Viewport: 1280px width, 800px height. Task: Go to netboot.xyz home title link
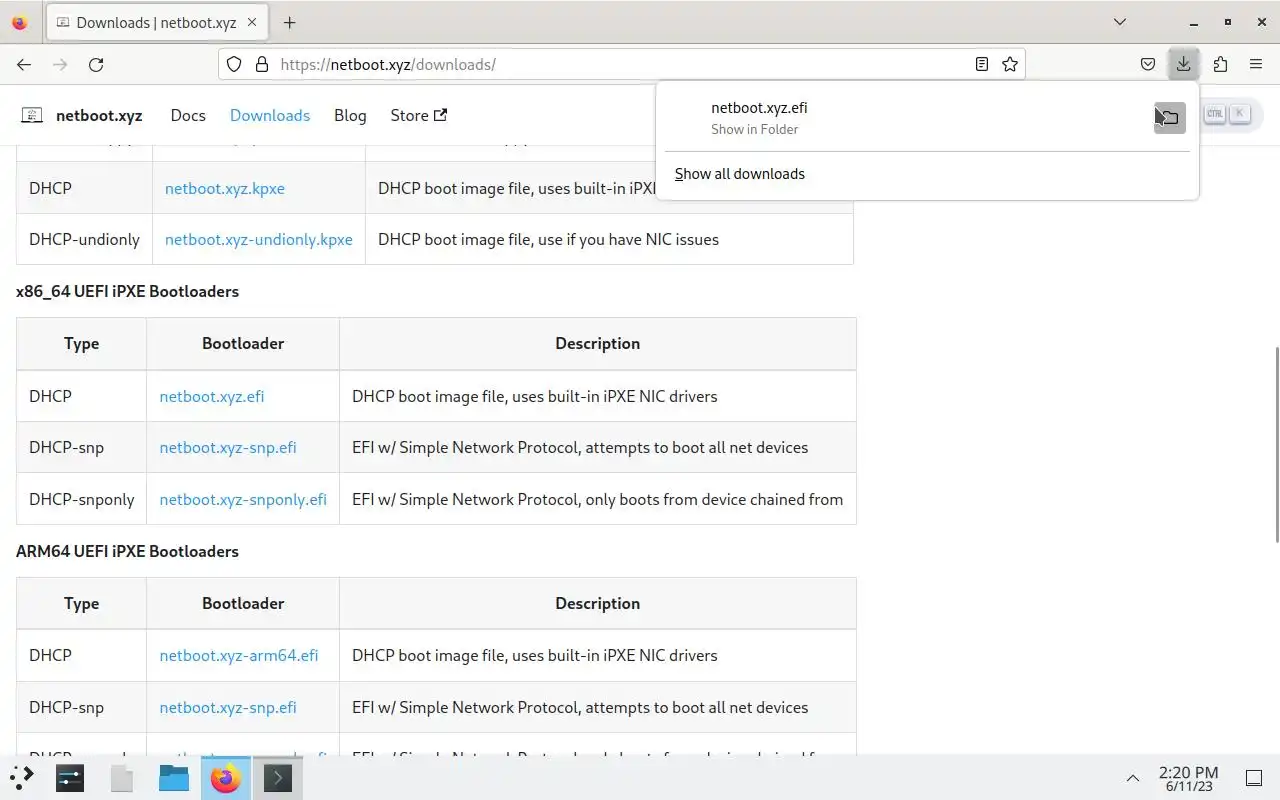(x=99, y=115)
